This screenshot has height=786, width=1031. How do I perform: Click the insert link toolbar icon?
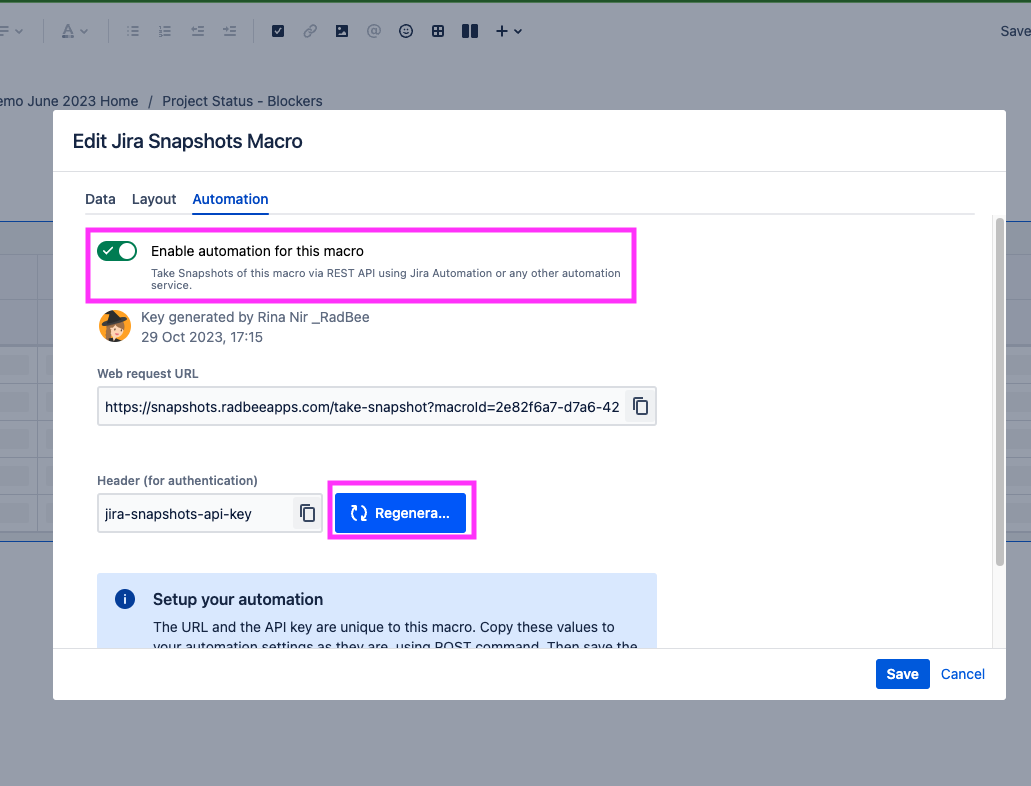pyautogui.click(x=310, y=31)
